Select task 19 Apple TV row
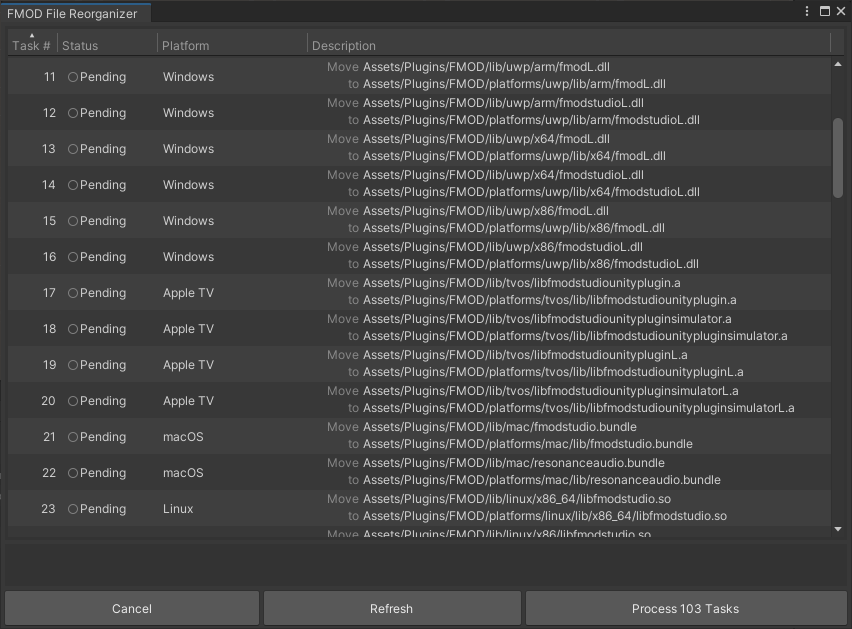The height and width of the screenshot is (629, 852). (x=420, y=365)
